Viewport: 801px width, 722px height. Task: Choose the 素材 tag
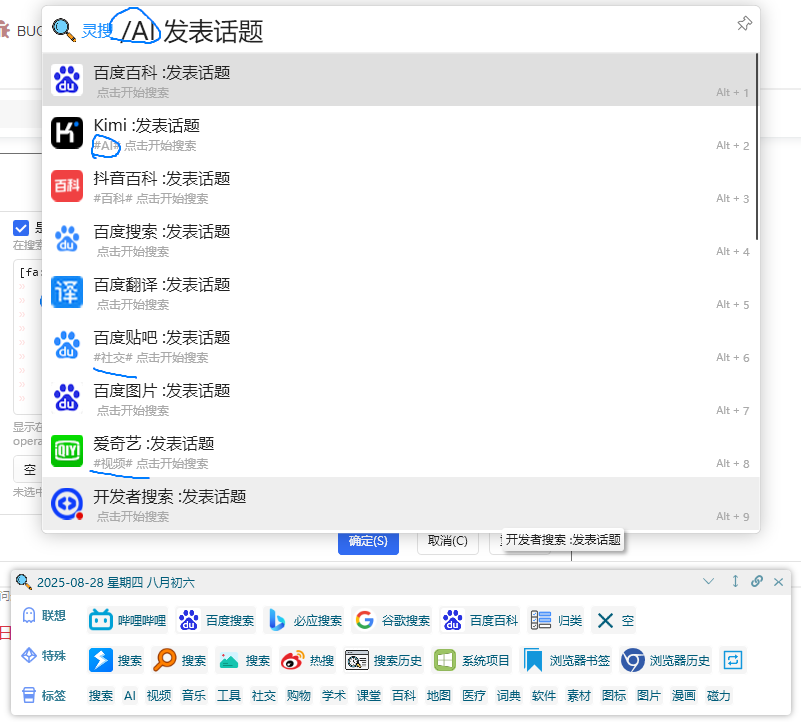579,695
